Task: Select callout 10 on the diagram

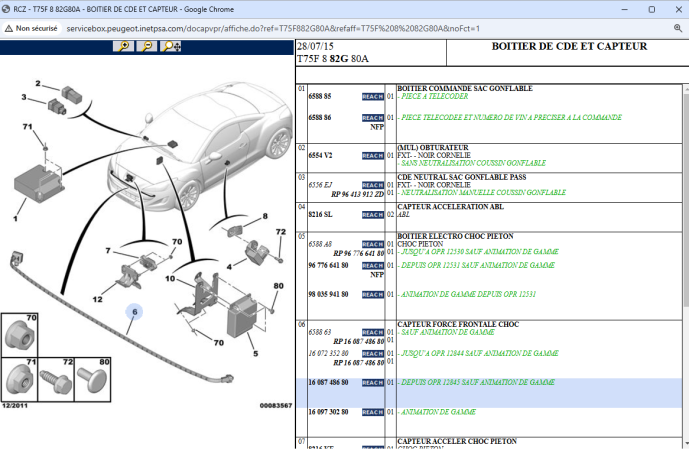Action: pyautogui.click(x=170, y=278)
